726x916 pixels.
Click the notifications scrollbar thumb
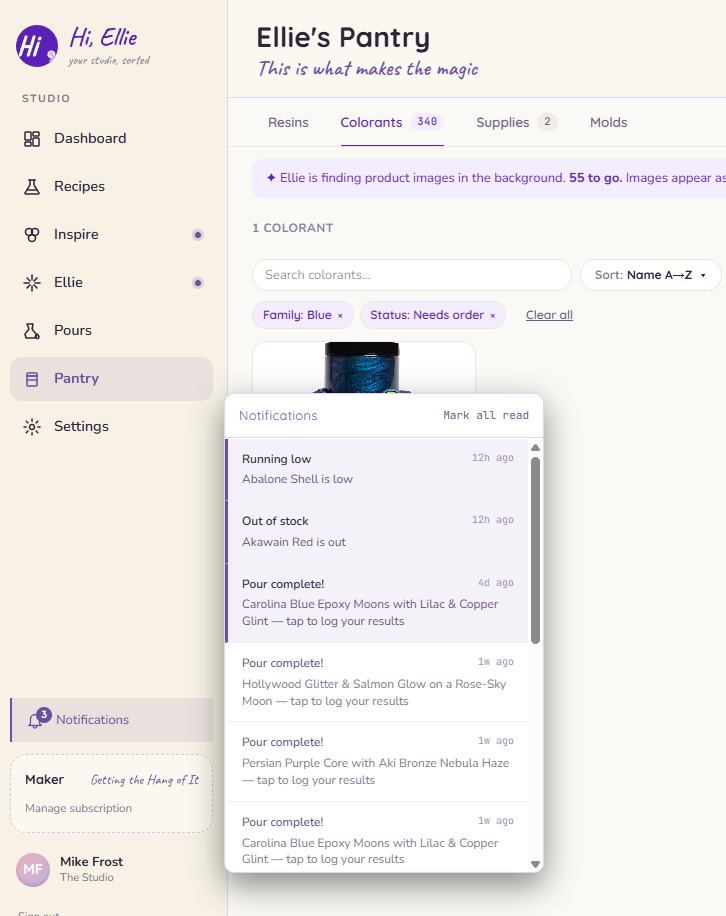click(x=535, y=550)
